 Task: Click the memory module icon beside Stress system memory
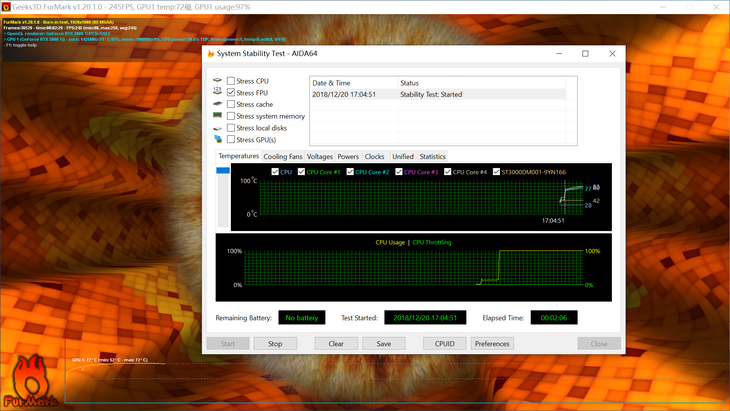[217, 115]
